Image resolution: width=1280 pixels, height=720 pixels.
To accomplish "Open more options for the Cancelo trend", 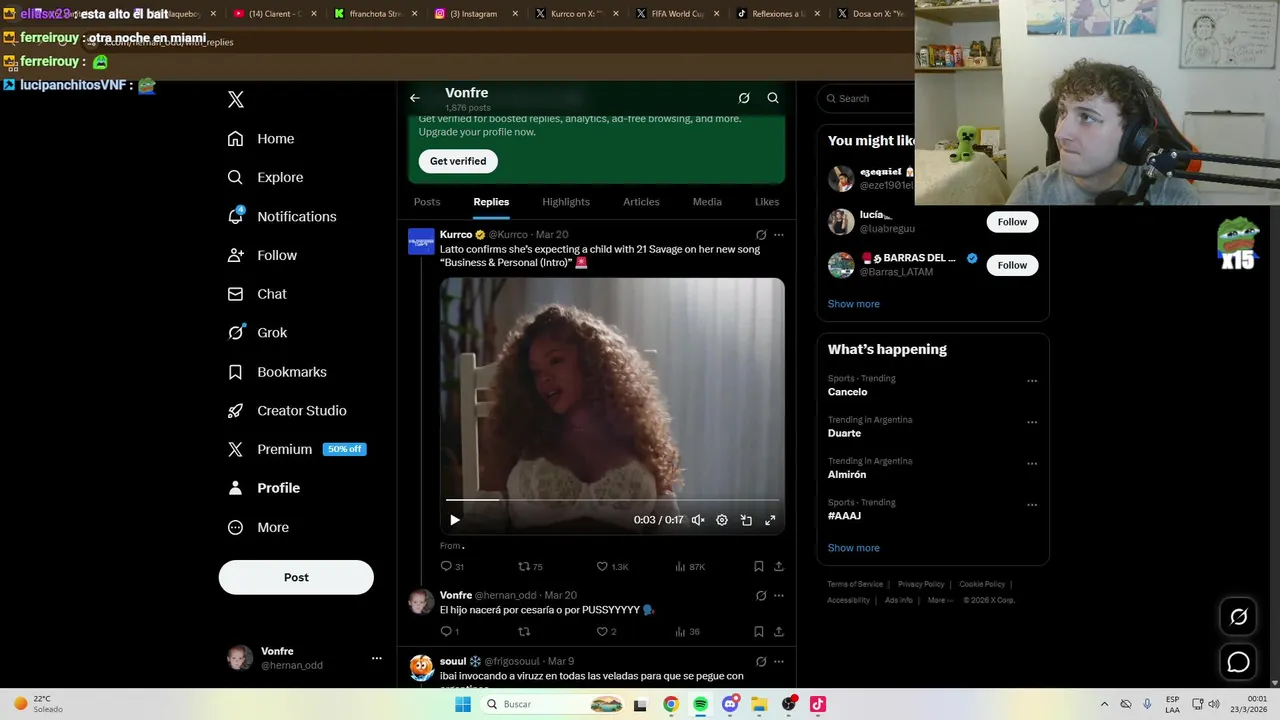I will 1032,381.
